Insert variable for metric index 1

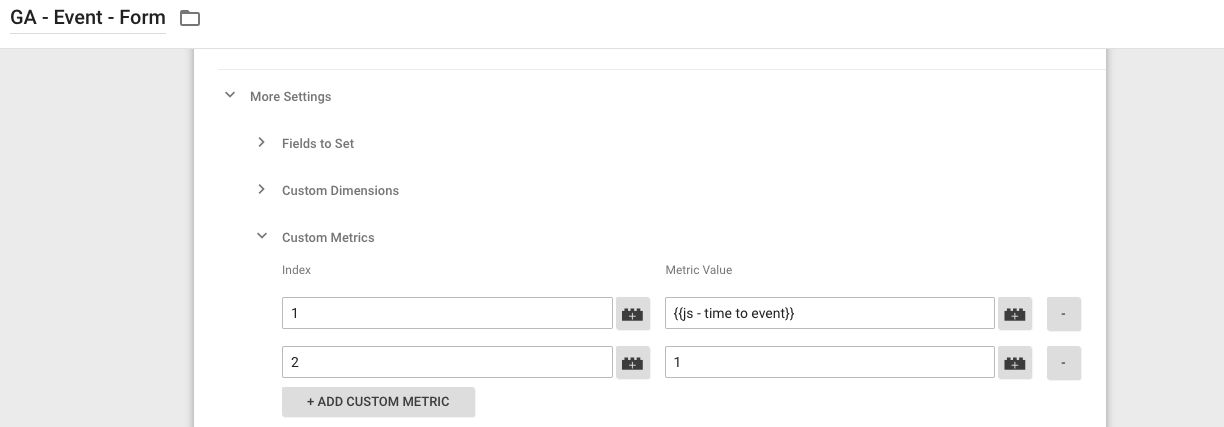(x=632, y=314)
